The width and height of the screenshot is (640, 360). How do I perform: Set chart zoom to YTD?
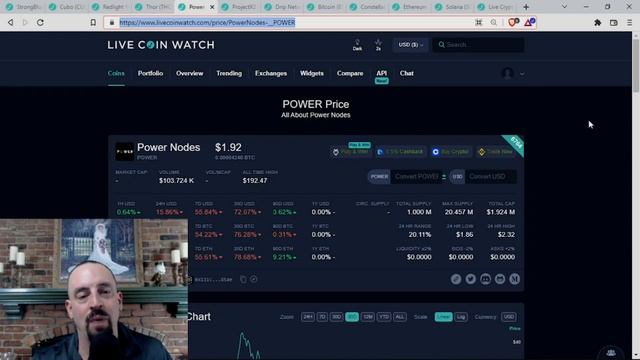pyautogui.click(x=384, y=317)
